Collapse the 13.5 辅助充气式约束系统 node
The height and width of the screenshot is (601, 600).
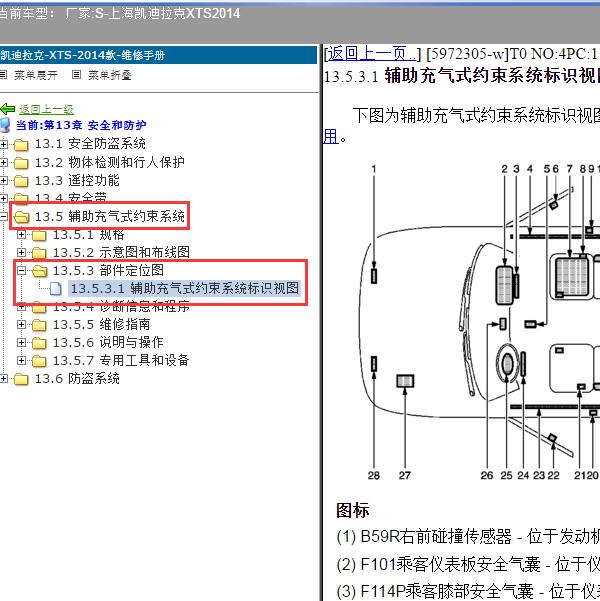(3, 217)
